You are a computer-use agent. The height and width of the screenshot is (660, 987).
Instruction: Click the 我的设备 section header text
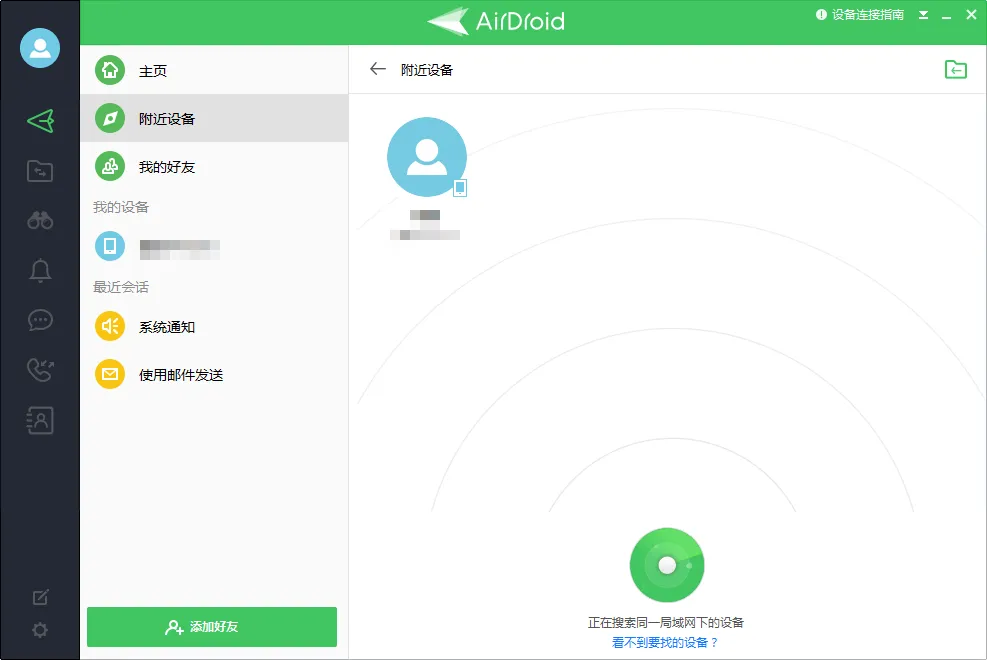coord(121,207)
